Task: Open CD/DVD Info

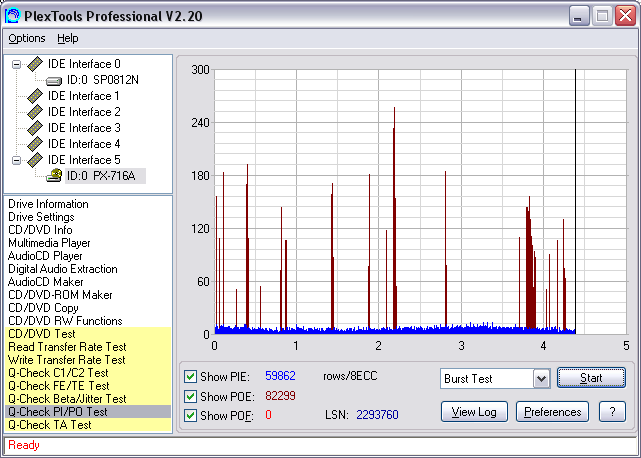Action: 40,230
